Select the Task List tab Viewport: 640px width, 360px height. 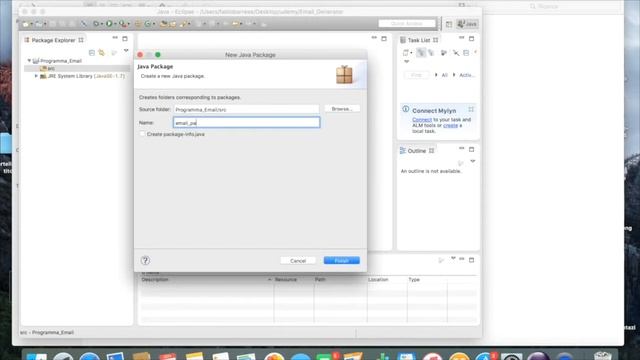[419, 40]
